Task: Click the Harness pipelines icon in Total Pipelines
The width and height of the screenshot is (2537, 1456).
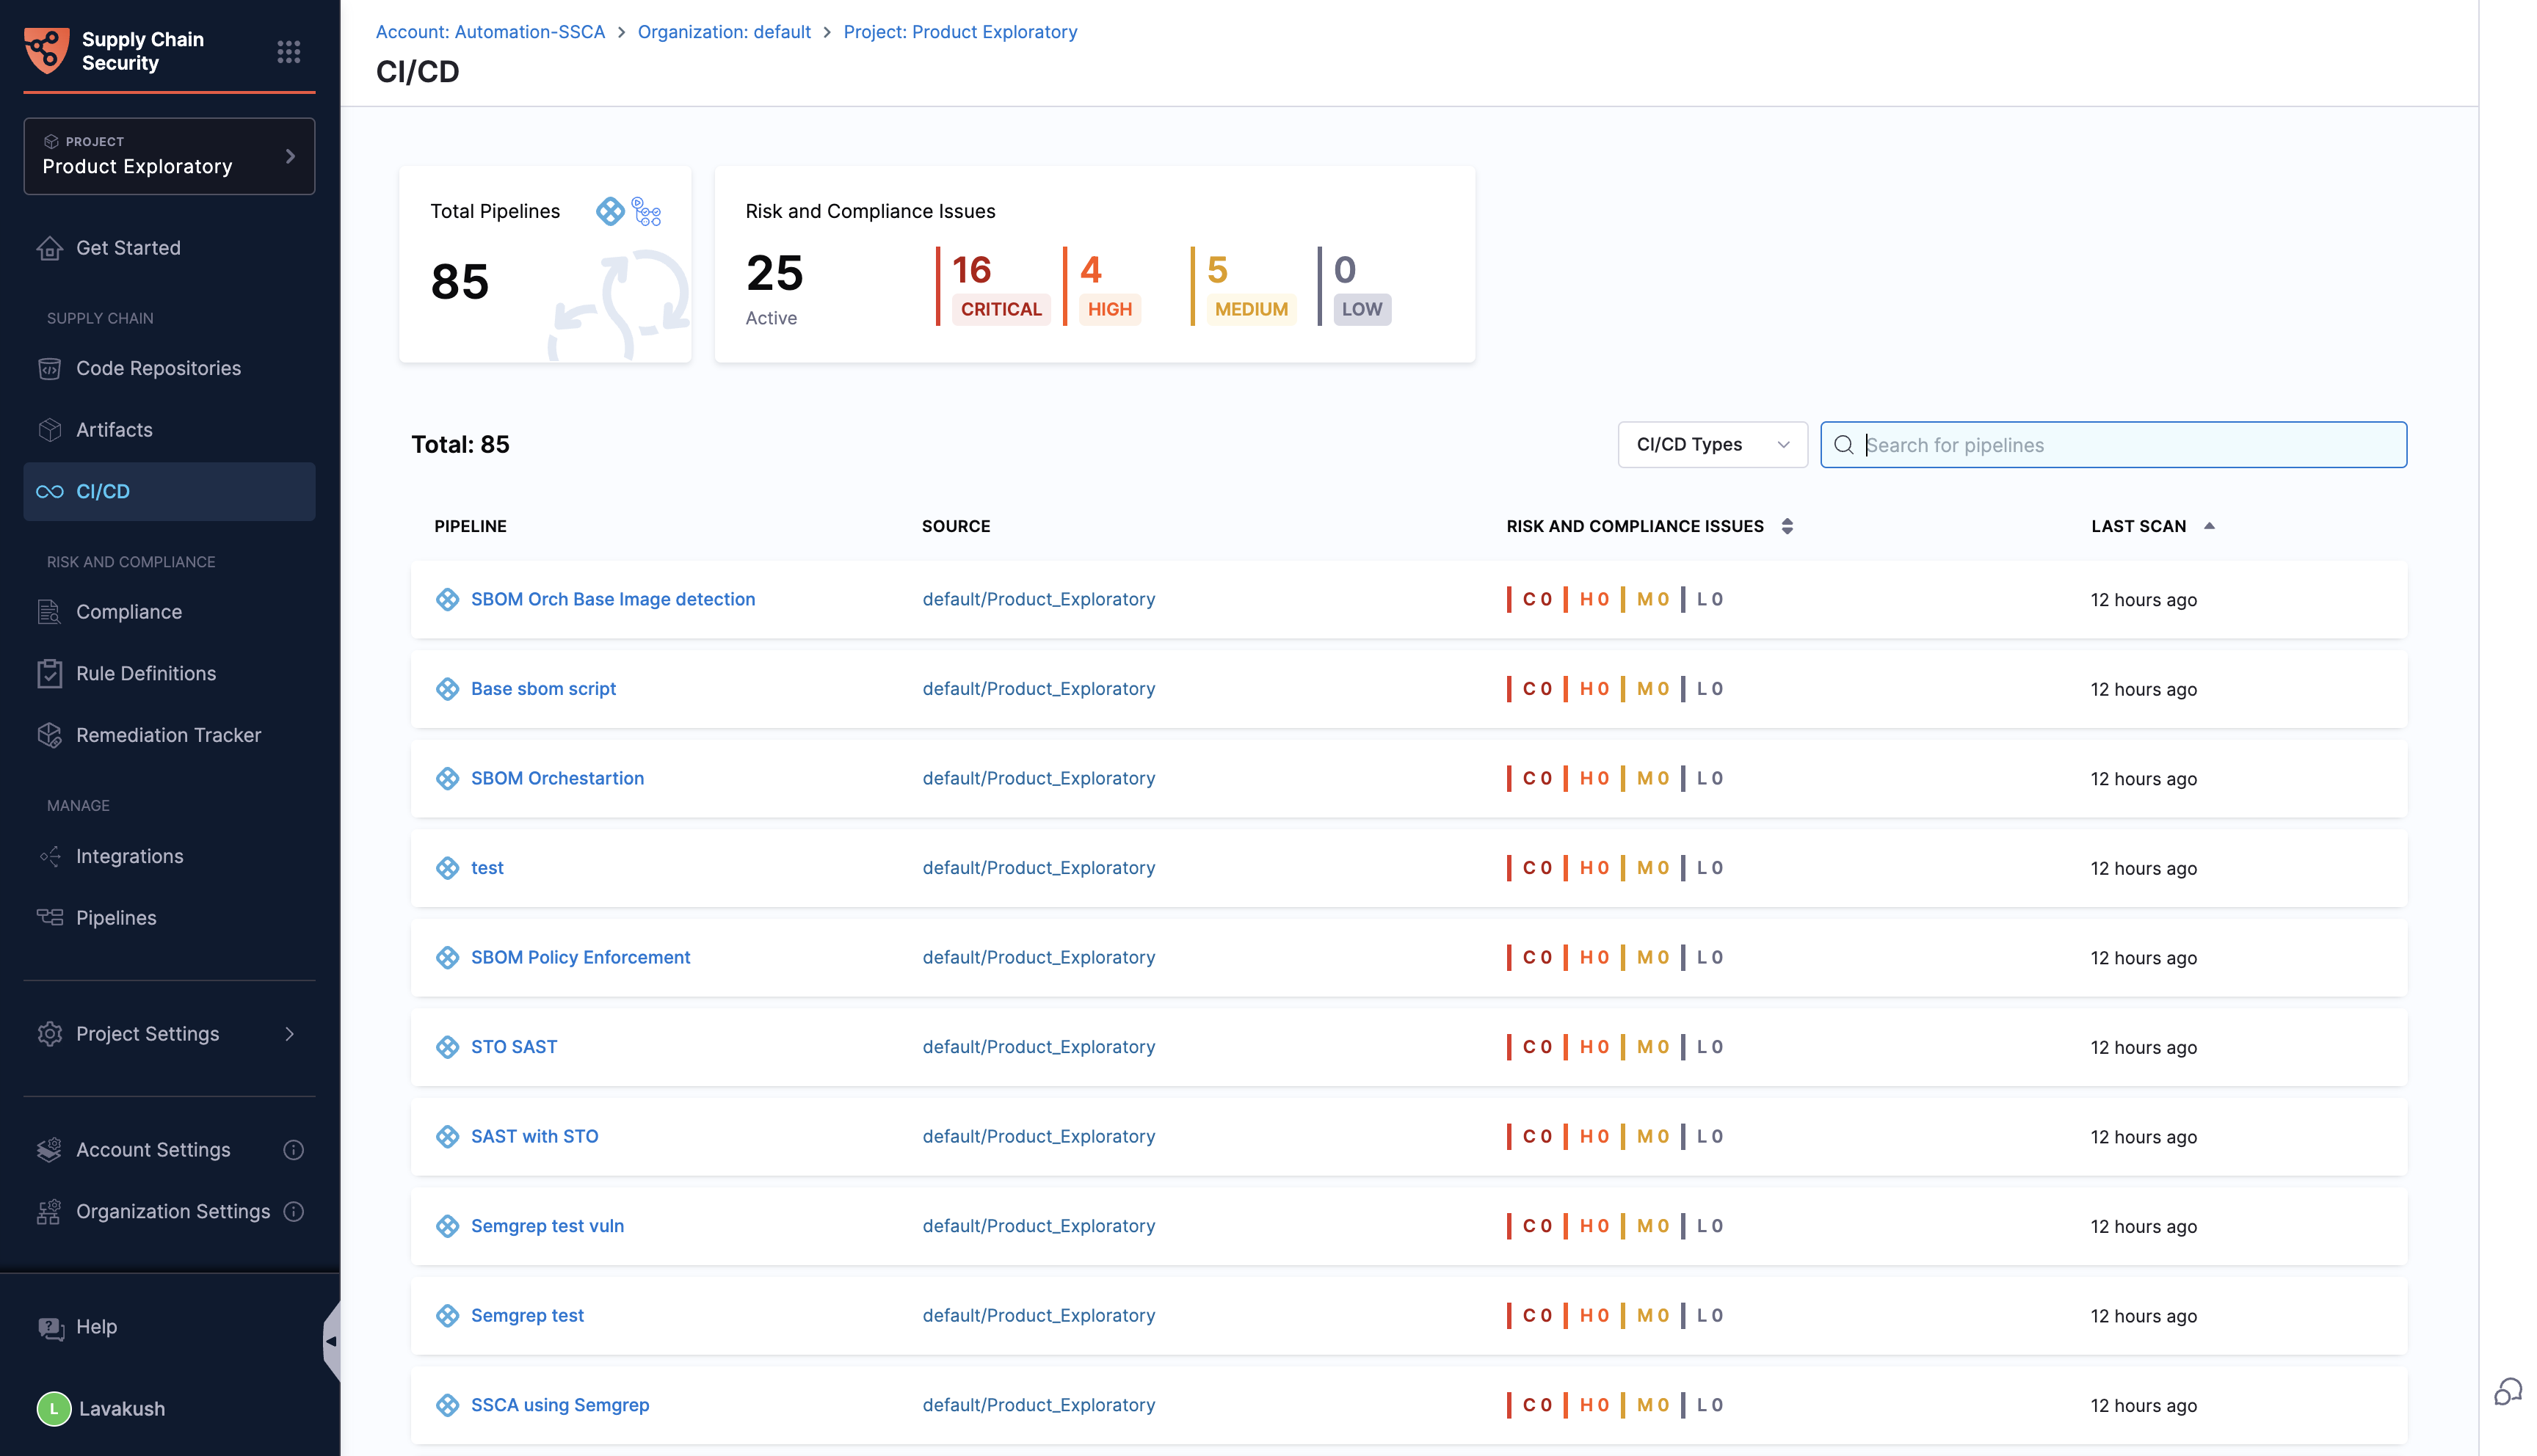Action: (x=609, y=211)
